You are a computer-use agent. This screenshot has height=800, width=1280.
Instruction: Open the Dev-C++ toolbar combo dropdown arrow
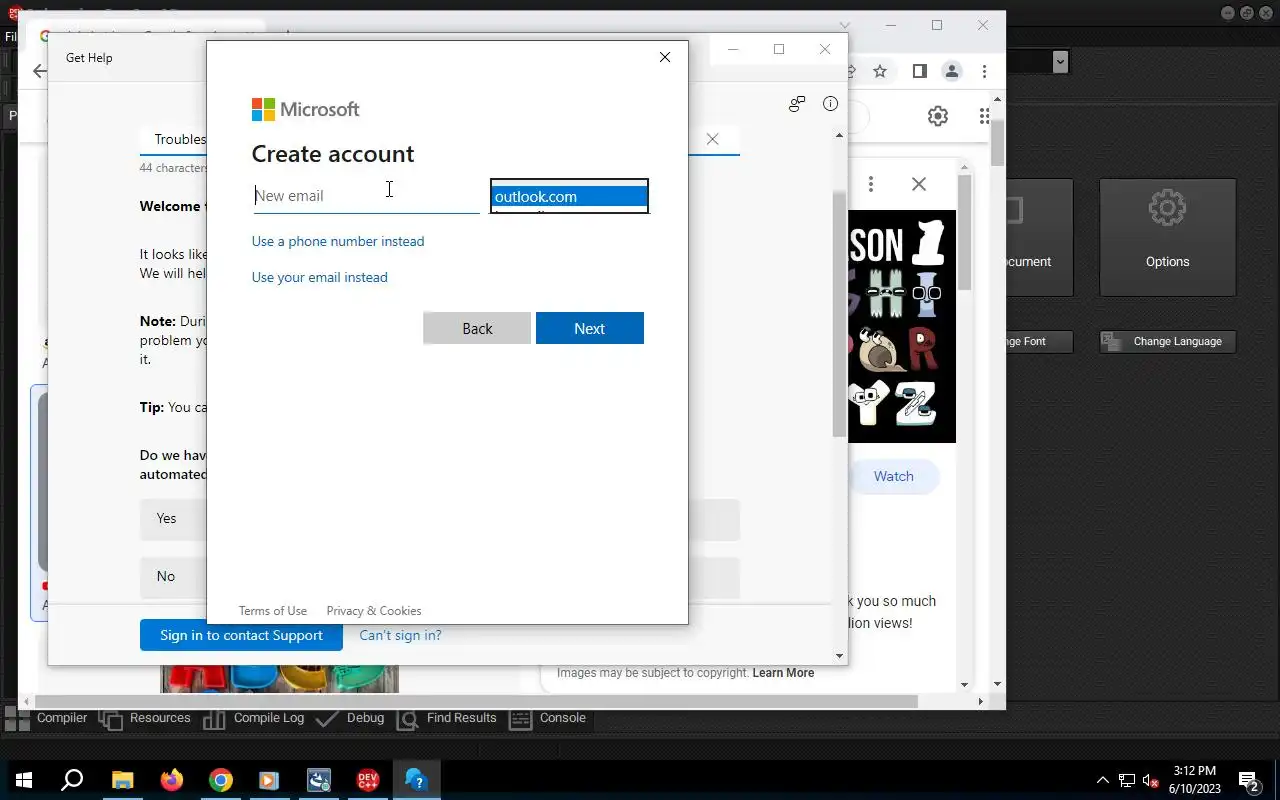(x=1061, y=62)
